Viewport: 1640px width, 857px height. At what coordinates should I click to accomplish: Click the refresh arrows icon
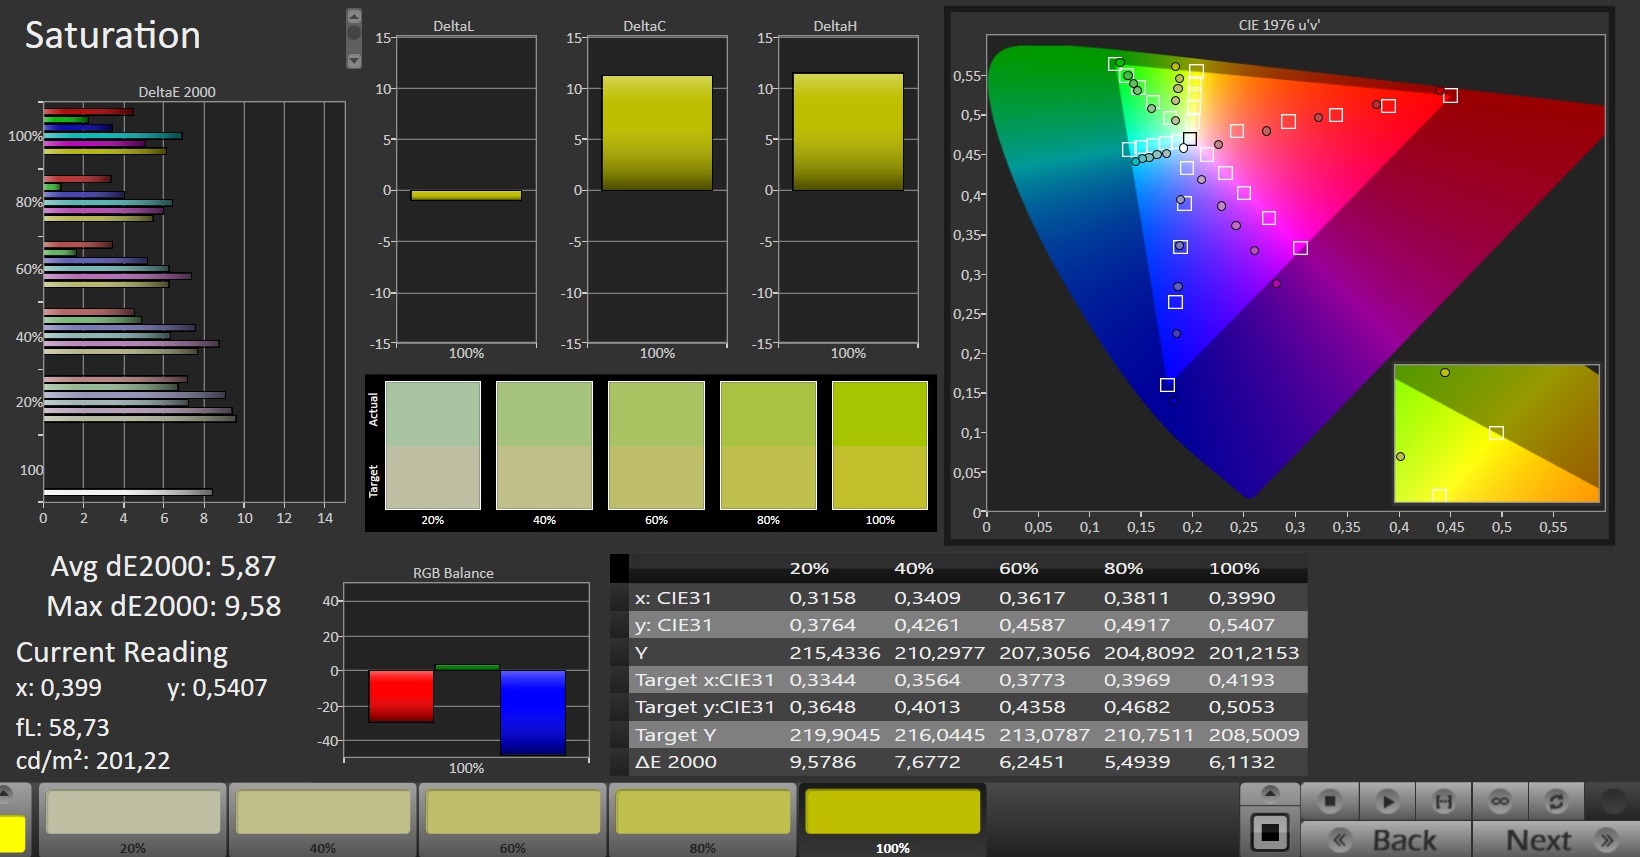click(1555, 801)
